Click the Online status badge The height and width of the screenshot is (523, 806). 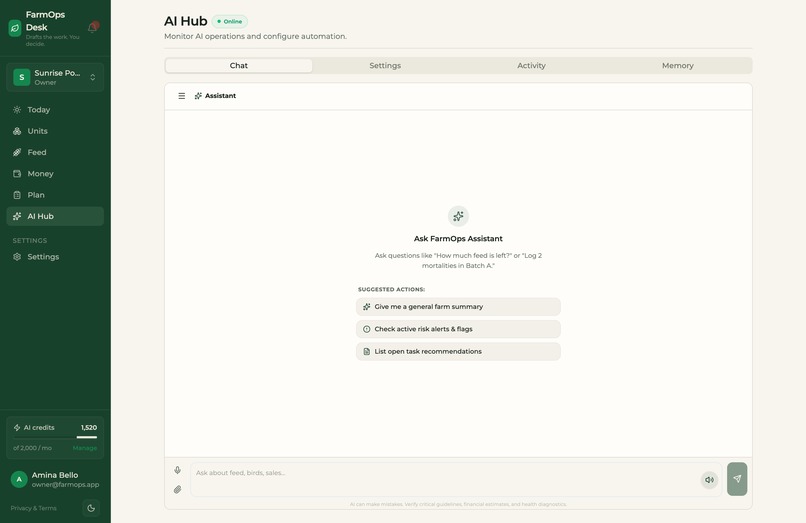tap(230, 22)
